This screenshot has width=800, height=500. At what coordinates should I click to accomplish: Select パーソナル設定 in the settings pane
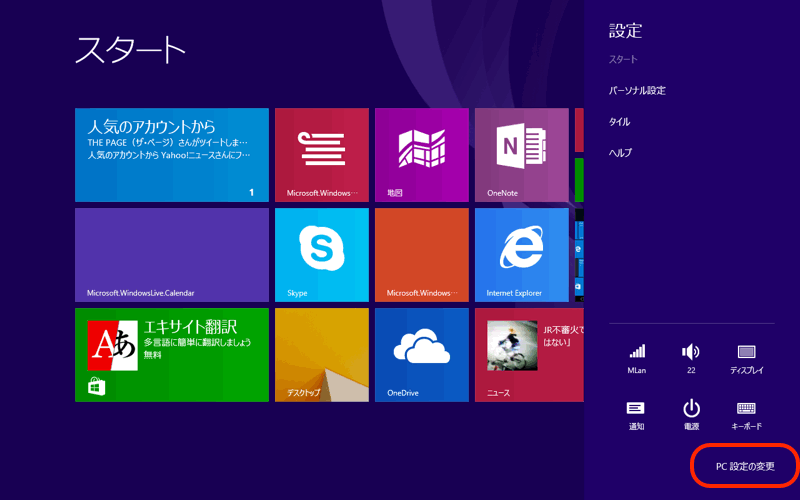point(637,91)
